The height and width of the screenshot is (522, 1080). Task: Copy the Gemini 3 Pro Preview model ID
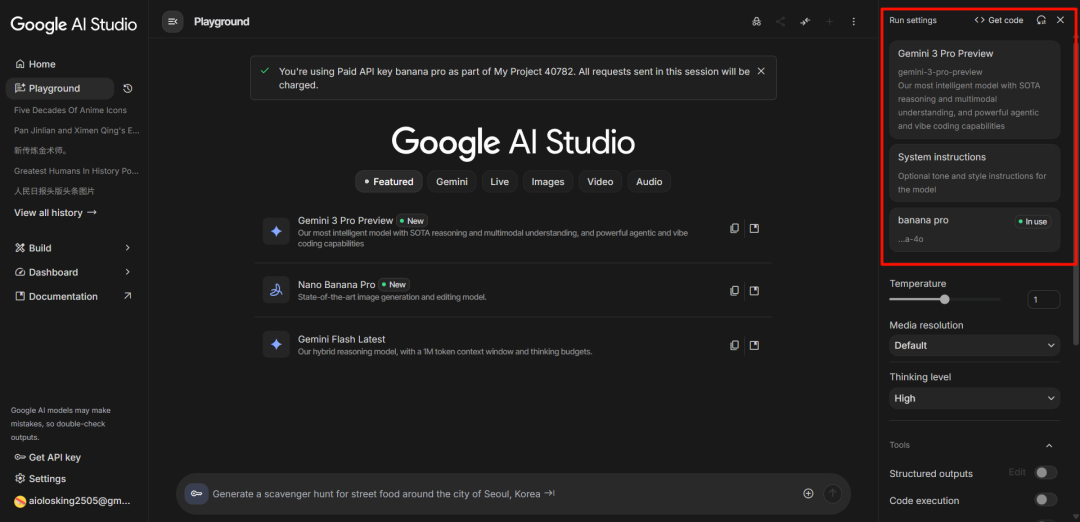tap(734, 229)
